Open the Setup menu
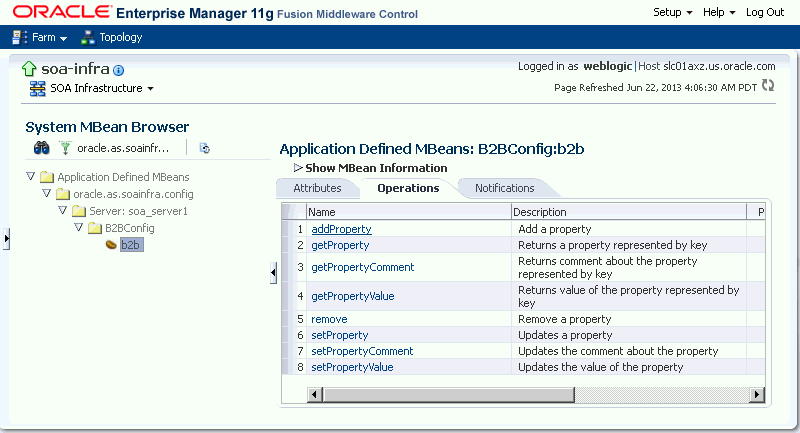 point(672,12)
